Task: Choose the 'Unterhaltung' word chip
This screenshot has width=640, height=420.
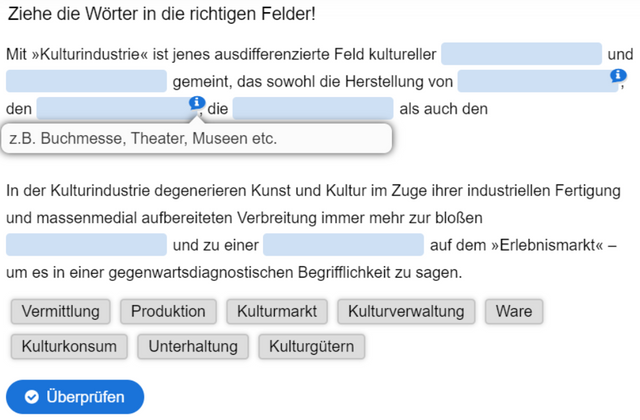Action: point(193,347)
